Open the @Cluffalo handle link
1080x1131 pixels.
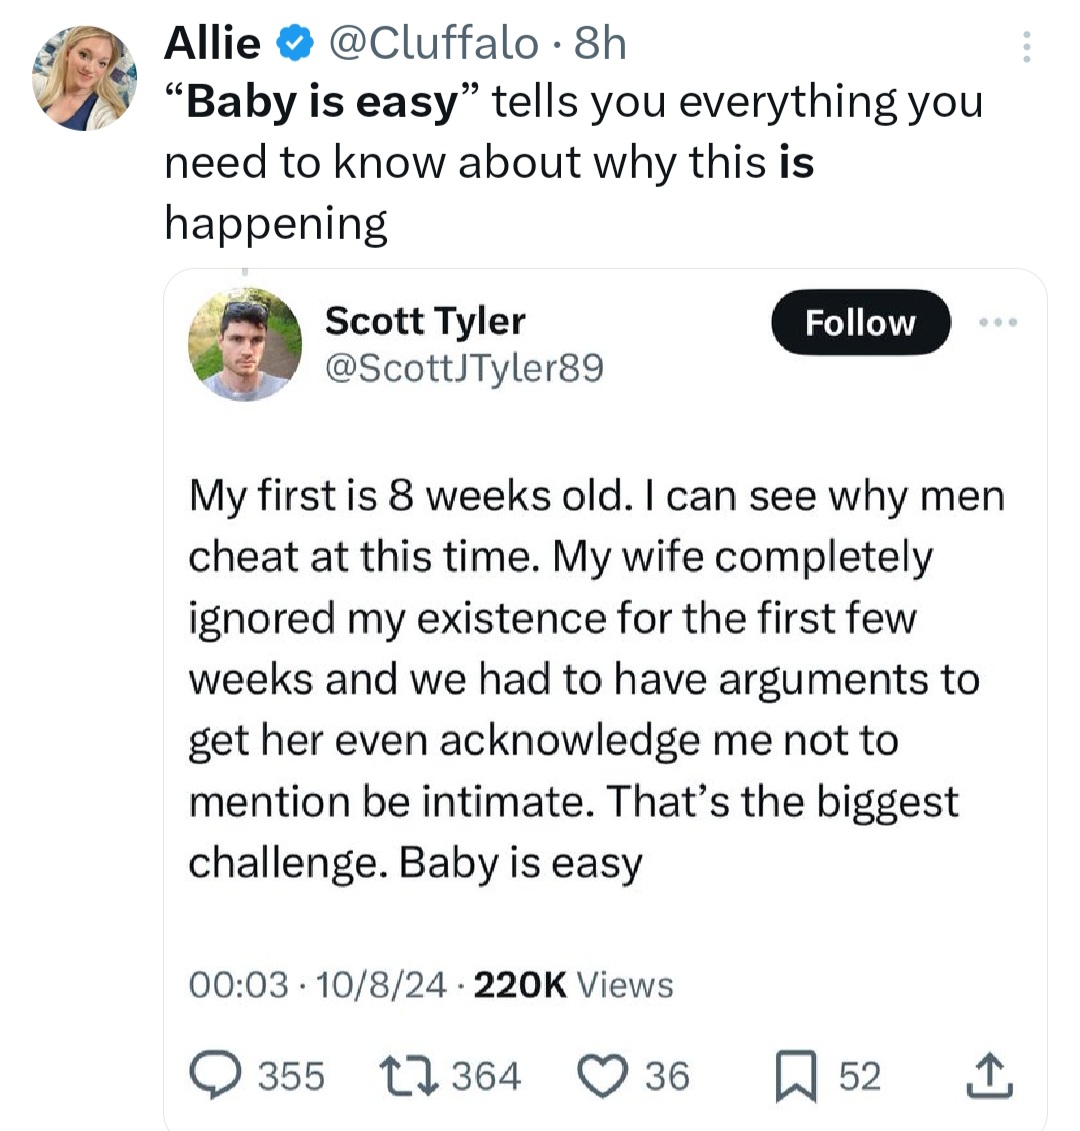433,44
